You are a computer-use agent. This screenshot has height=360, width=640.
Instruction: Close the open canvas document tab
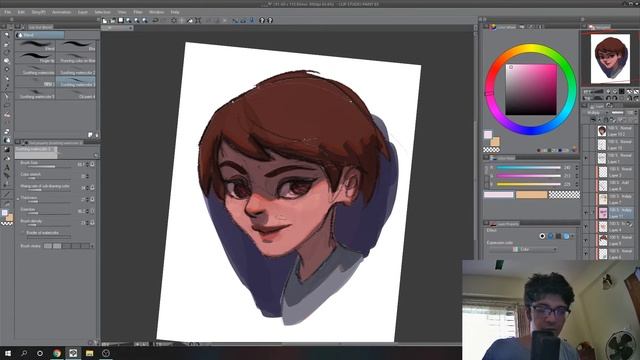click(x=130, y=28)
